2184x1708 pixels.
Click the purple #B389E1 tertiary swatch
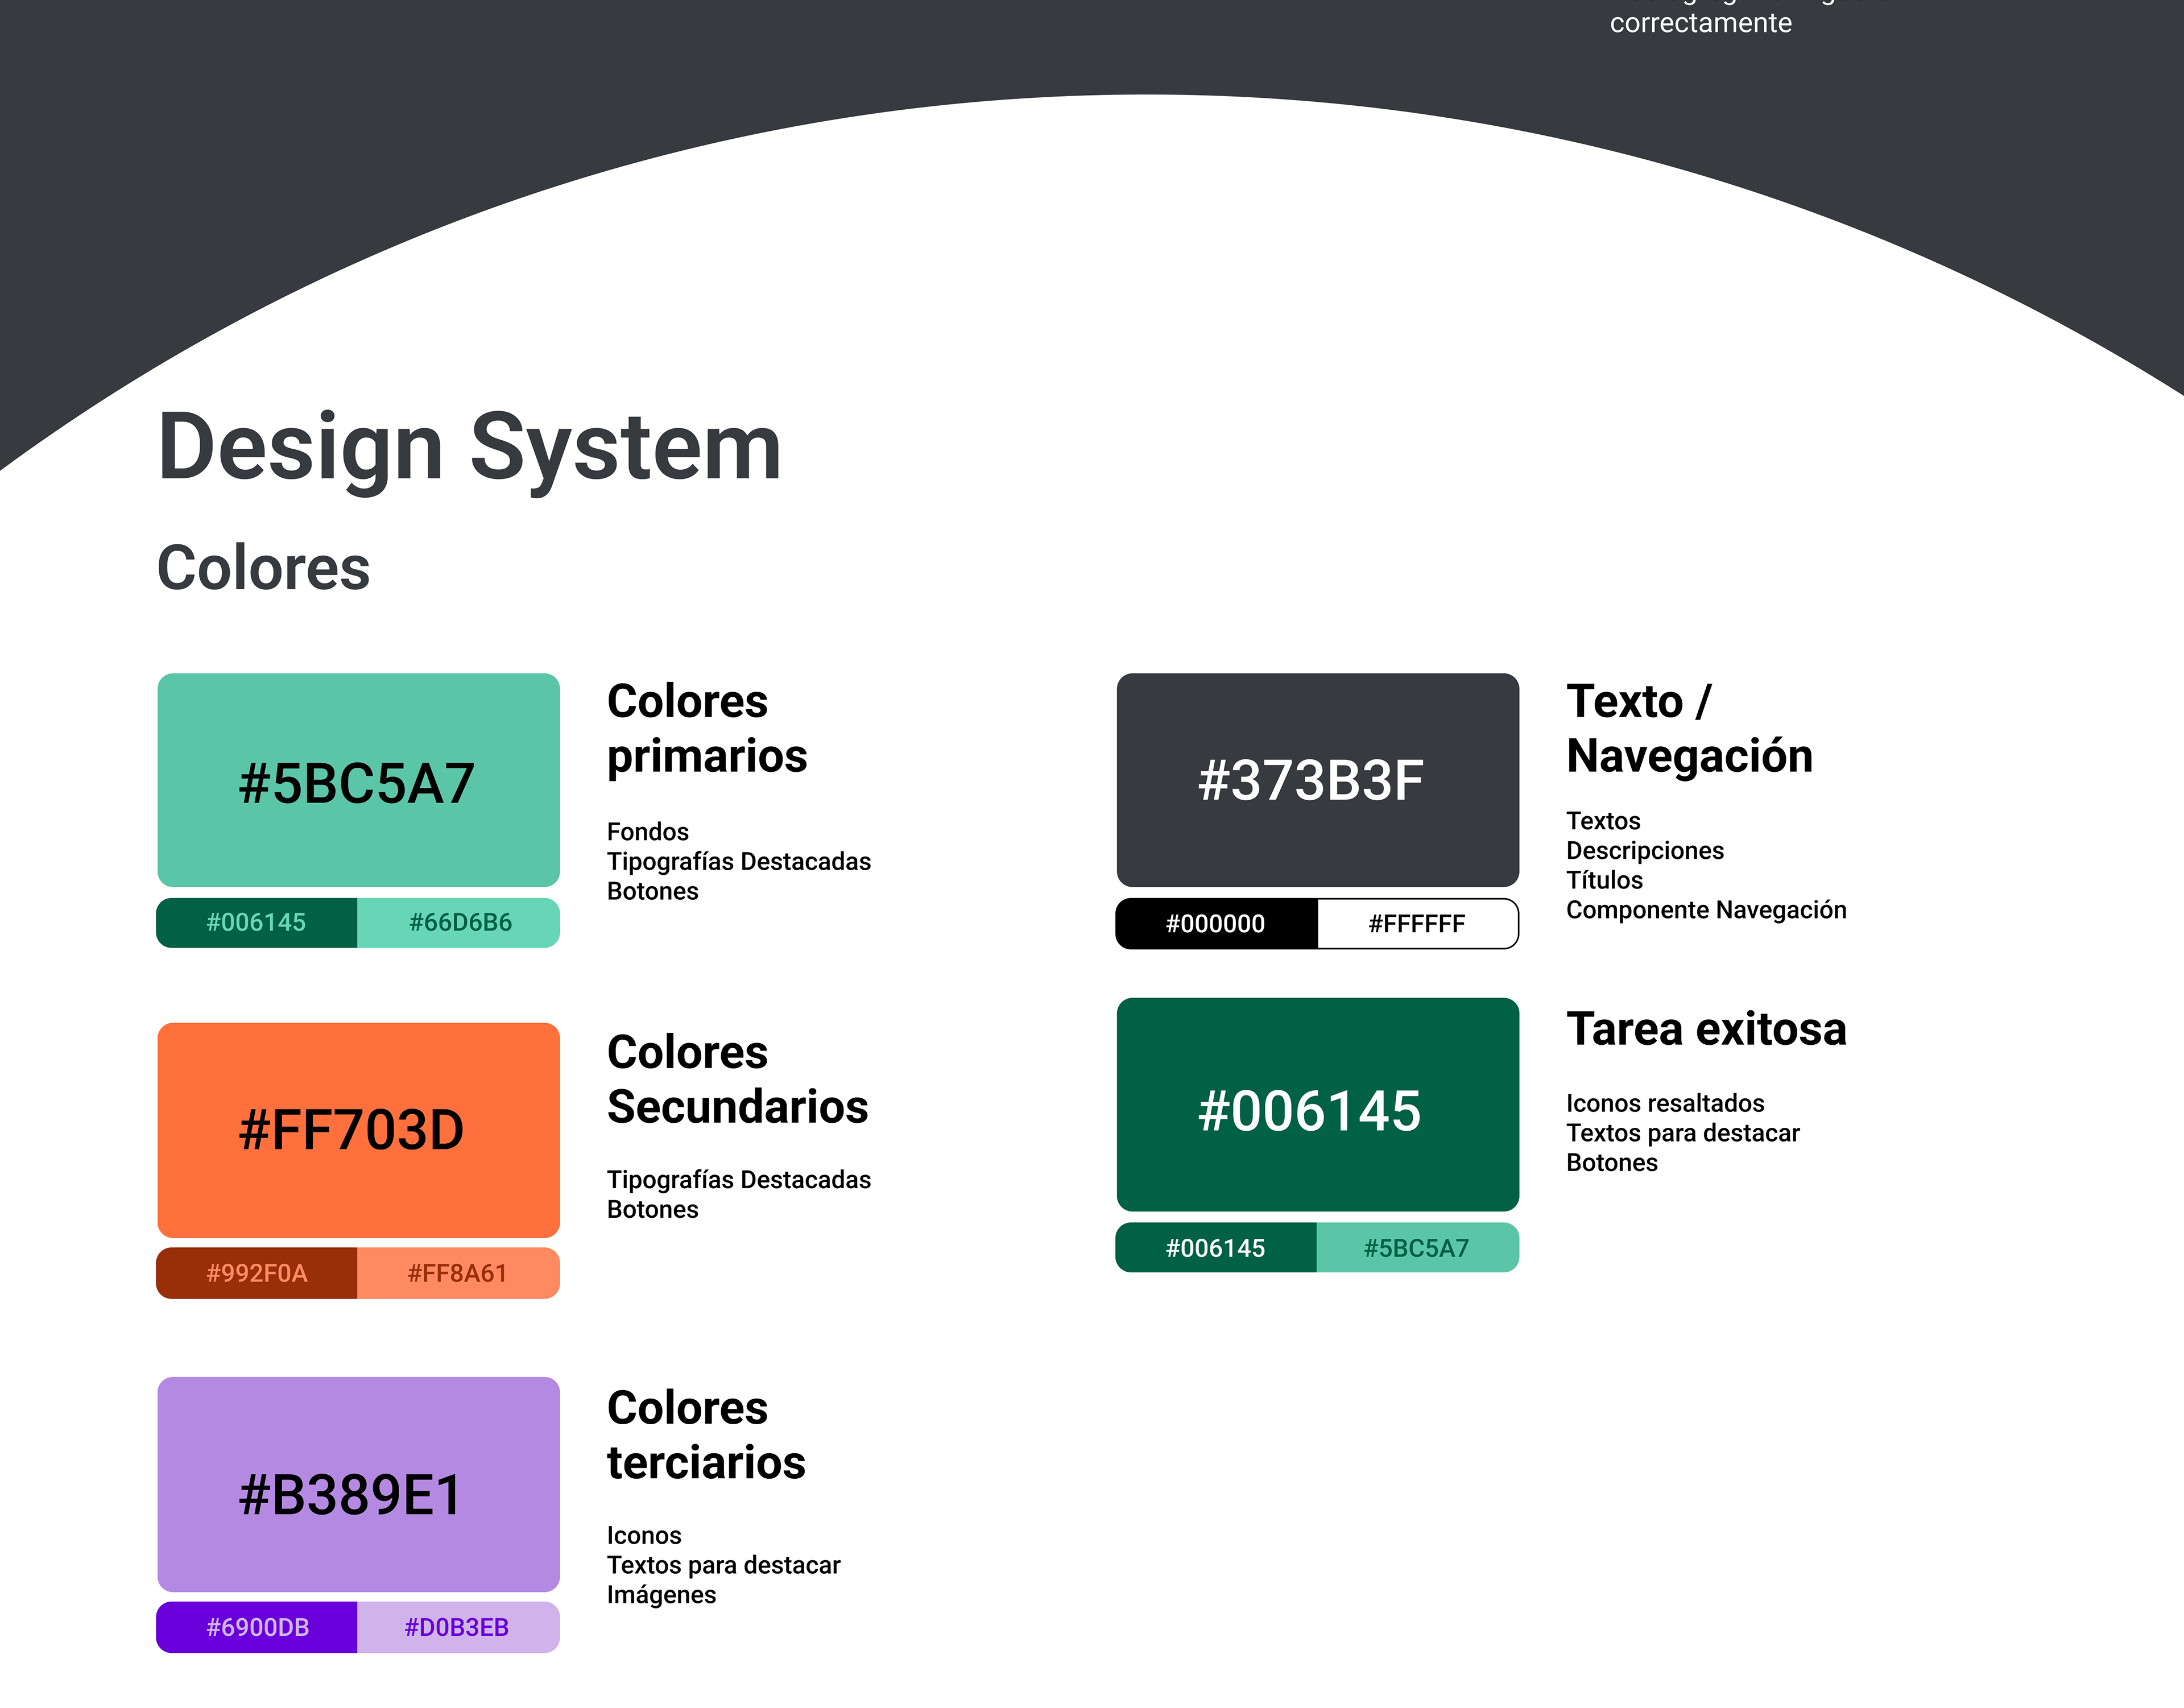pos(358,1484)
